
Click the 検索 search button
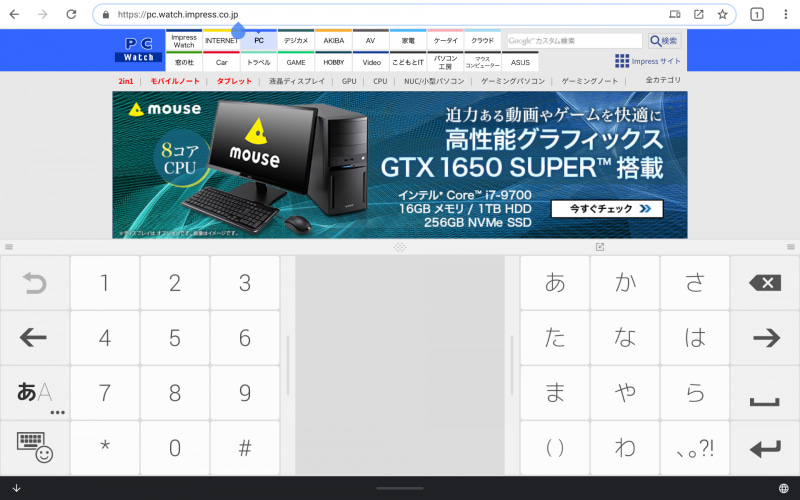pos(664,41)
